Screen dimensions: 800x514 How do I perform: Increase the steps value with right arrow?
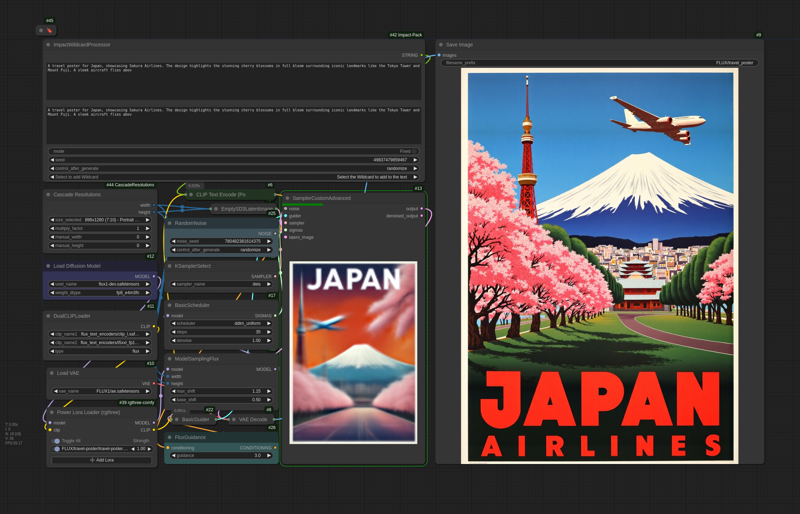(x=270, y=332)
